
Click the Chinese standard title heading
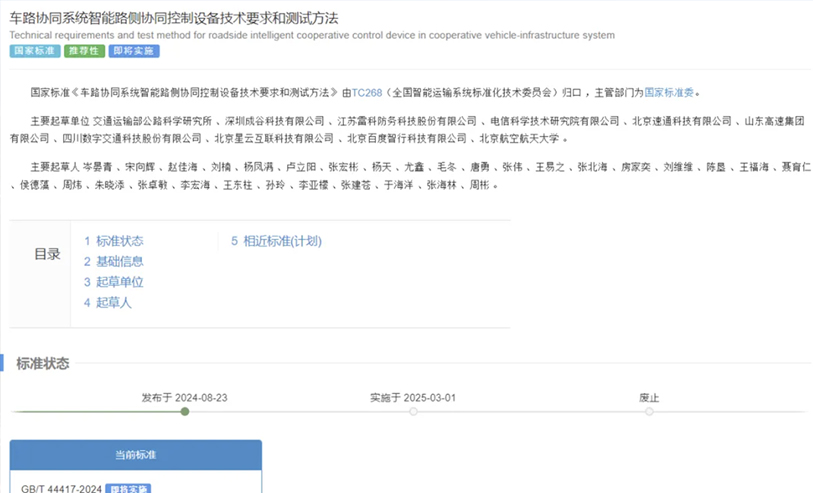(174, 18)
